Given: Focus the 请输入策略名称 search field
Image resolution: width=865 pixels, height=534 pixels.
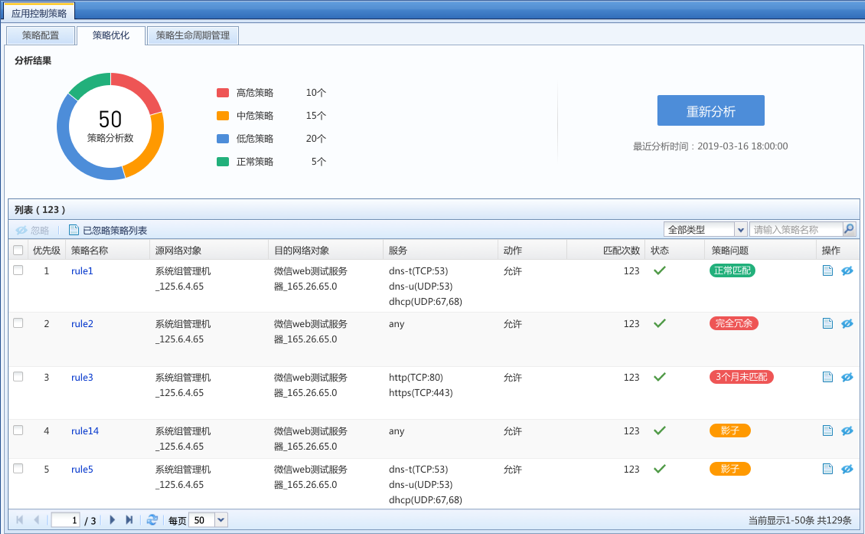Looking at the screenshot, I should [795, 229].
